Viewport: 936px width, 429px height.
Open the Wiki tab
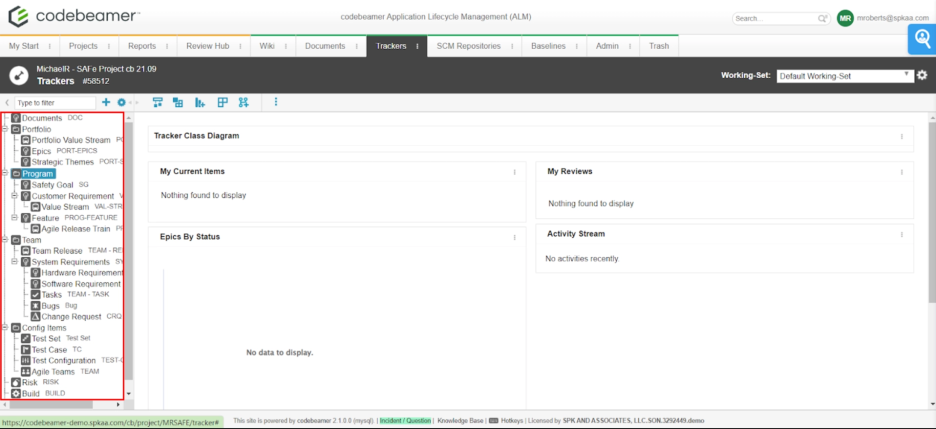[267, 46]
